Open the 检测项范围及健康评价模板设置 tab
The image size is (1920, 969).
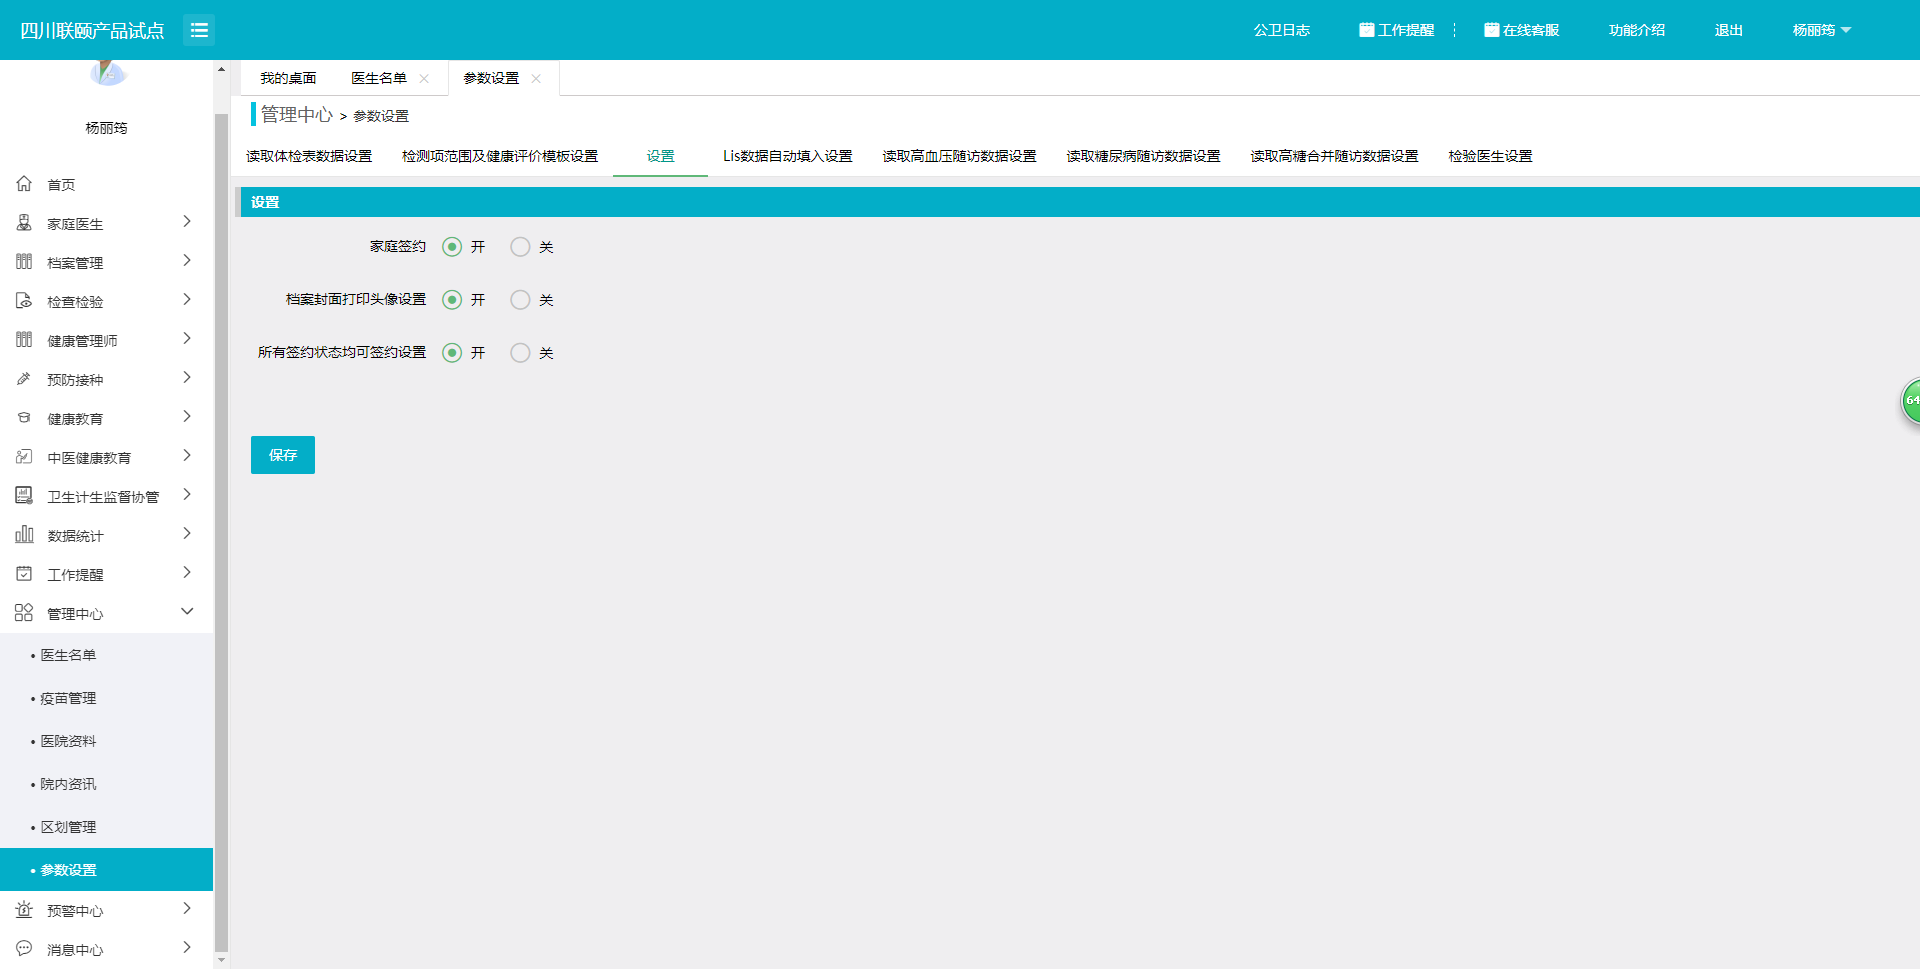(500, 156)
